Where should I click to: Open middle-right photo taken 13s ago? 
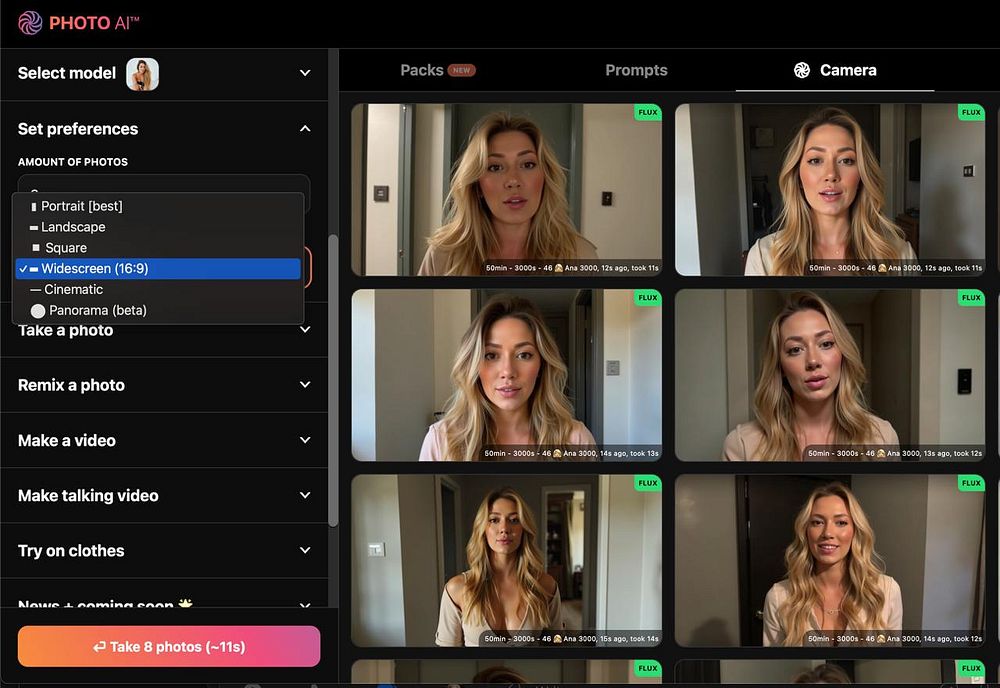(x=830, y=375)
